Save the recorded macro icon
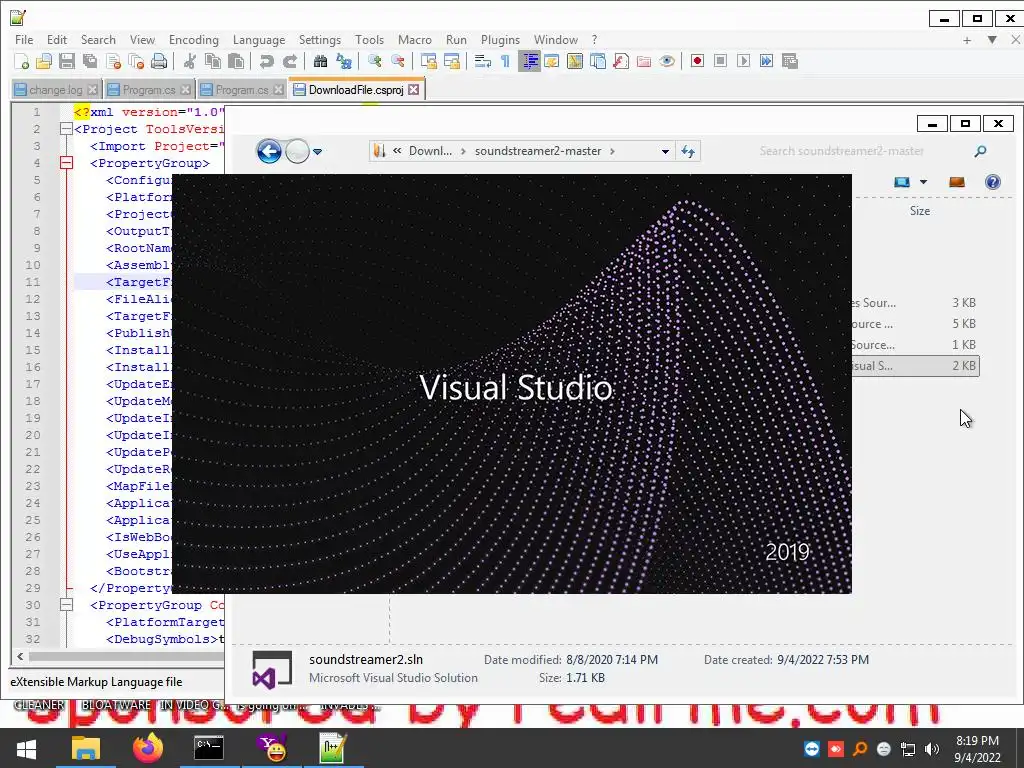The width and height of the screenshot is (1024, 768). tap(790, 61)
